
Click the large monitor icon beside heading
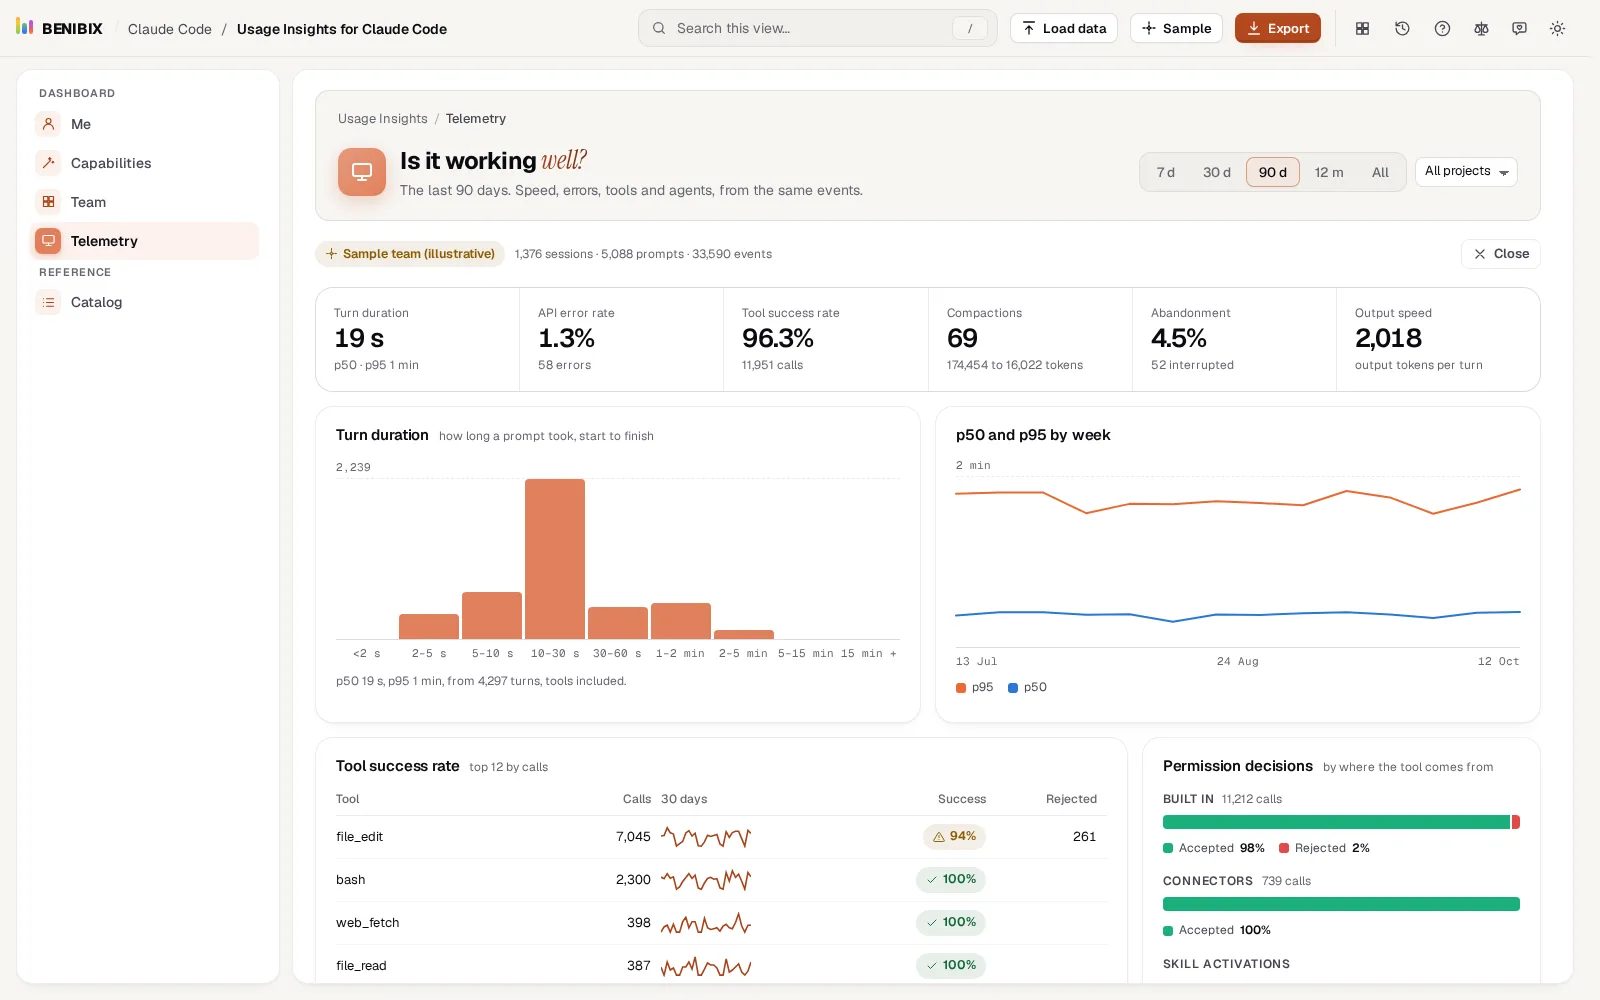click(362, 172)
